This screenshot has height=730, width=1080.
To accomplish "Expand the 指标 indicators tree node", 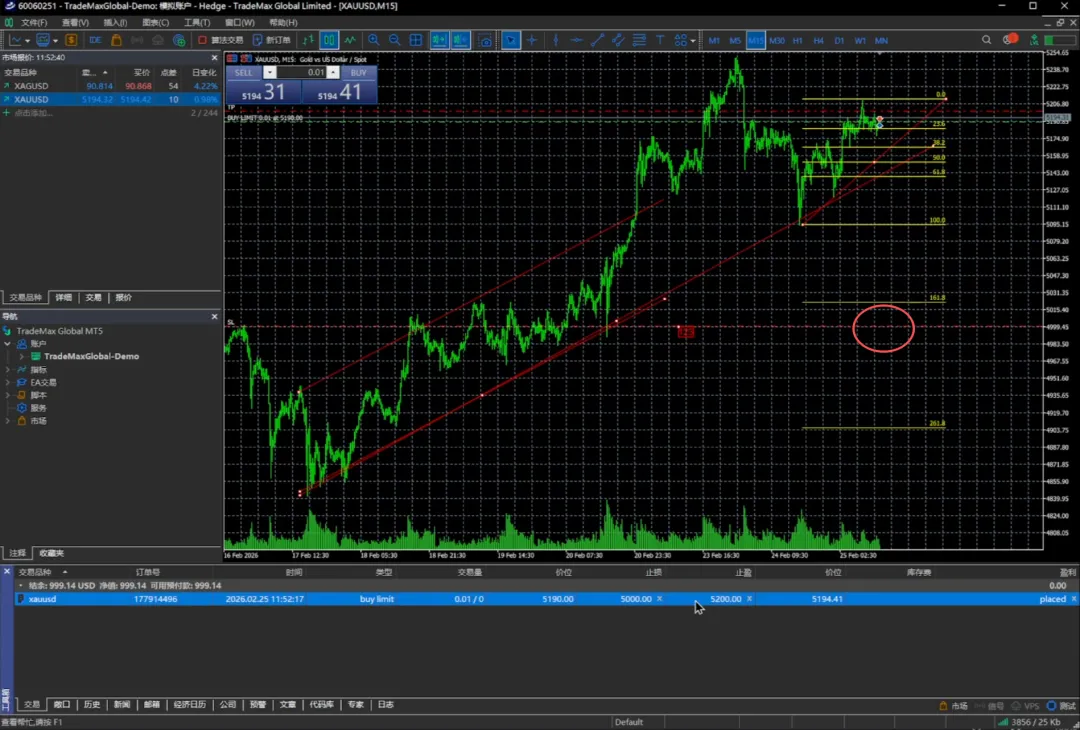I will click(x=9, y=370).
